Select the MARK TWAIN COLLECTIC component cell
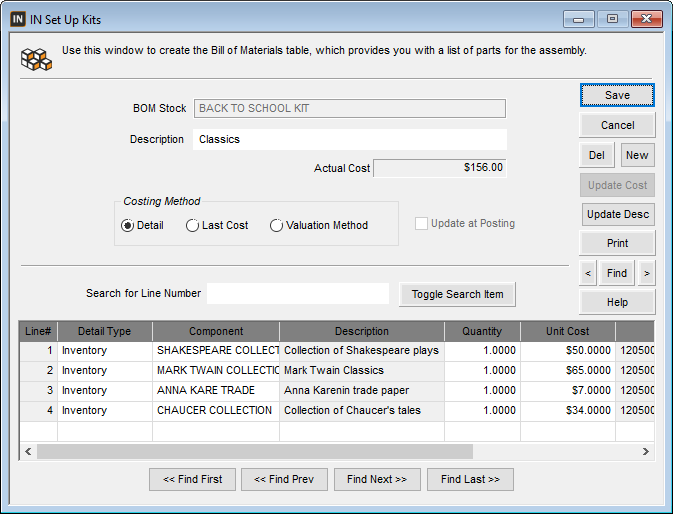The width and height of the screenshot is (673, 514). click(x=216, y=370)
